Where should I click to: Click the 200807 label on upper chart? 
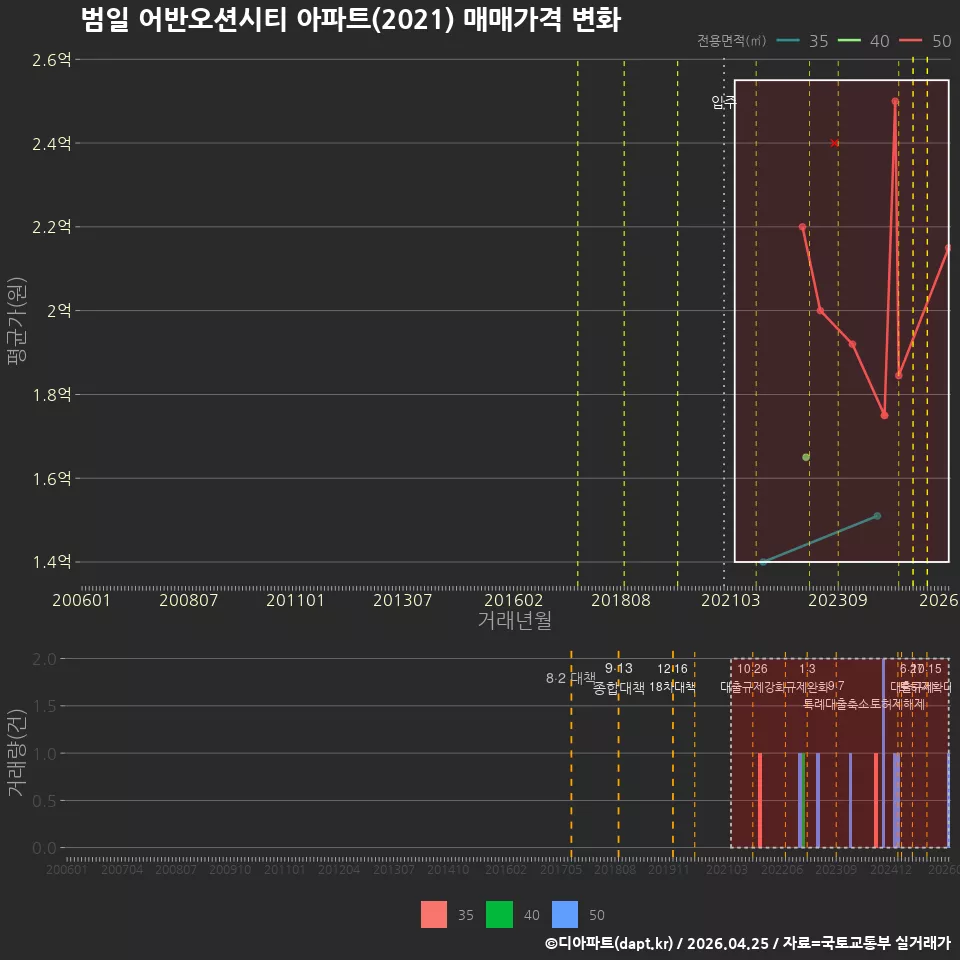click(x=189, y=600)
